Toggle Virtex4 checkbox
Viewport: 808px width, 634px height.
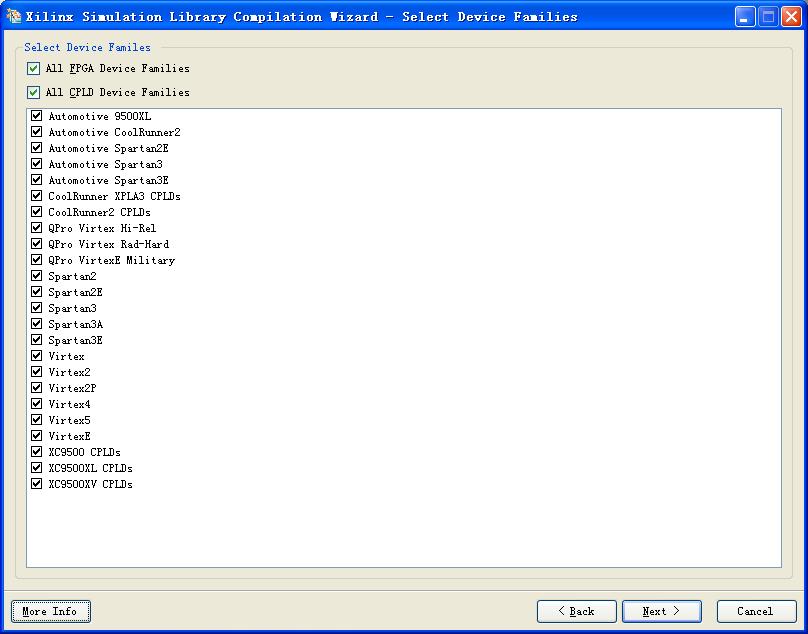pos(37,404)
